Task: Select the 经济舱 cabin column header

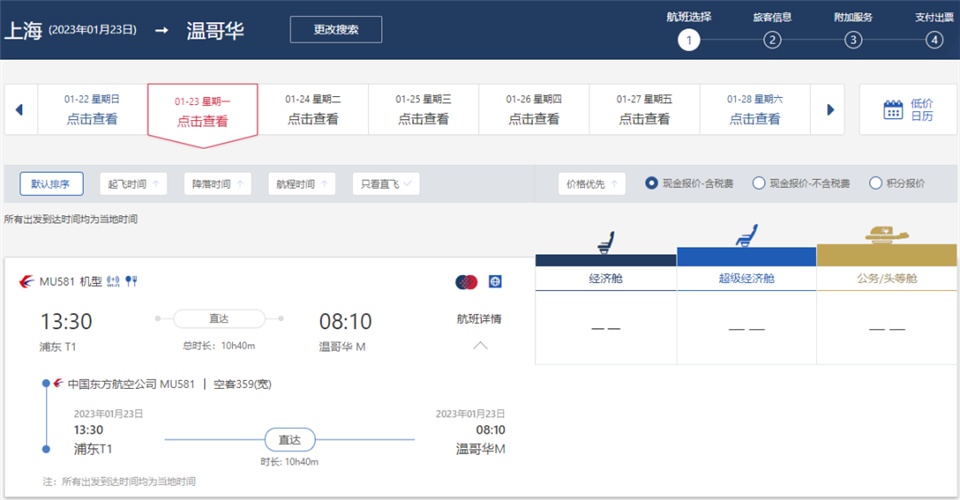Action: (x=606, y=278)
